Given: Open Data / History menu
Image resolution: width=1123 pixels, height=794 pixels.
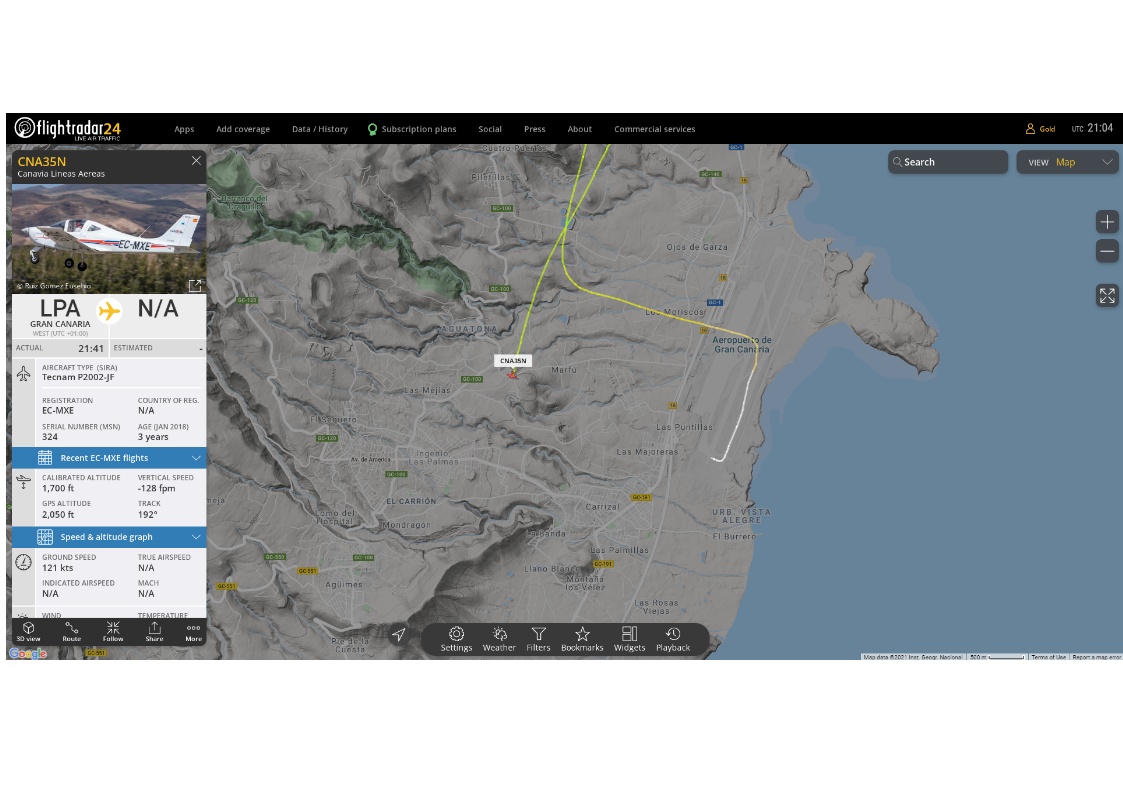Looking at the screenshot, I should tap(319, 129).
